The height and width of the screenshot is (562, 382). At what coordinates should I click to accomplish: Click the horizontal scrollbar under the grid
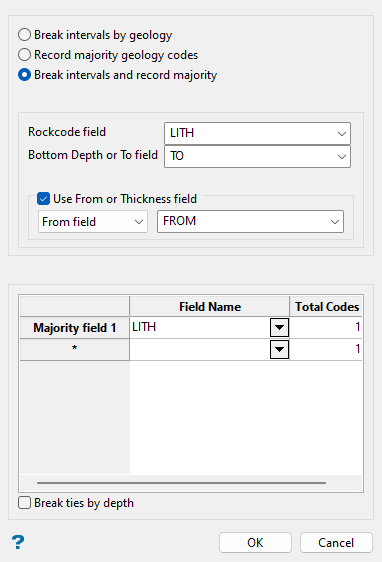point(181,483)
